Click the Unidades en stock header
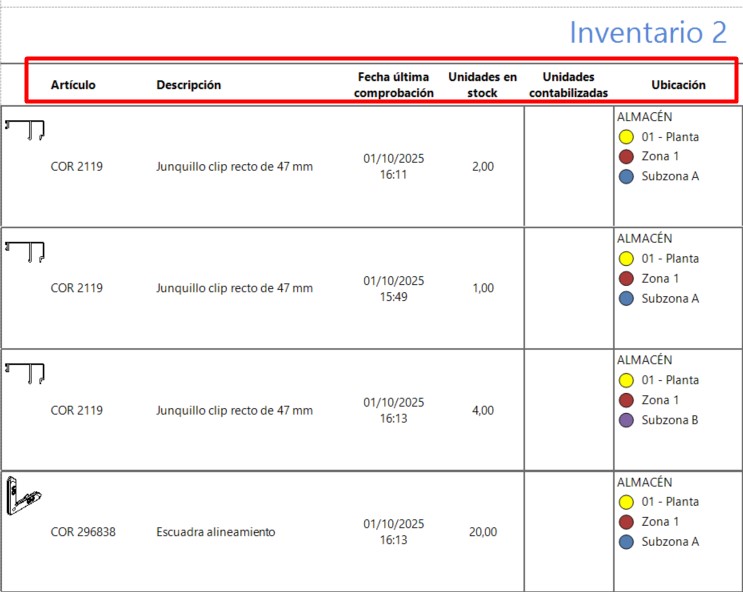The image size is (743, 592). click(482, 85)
